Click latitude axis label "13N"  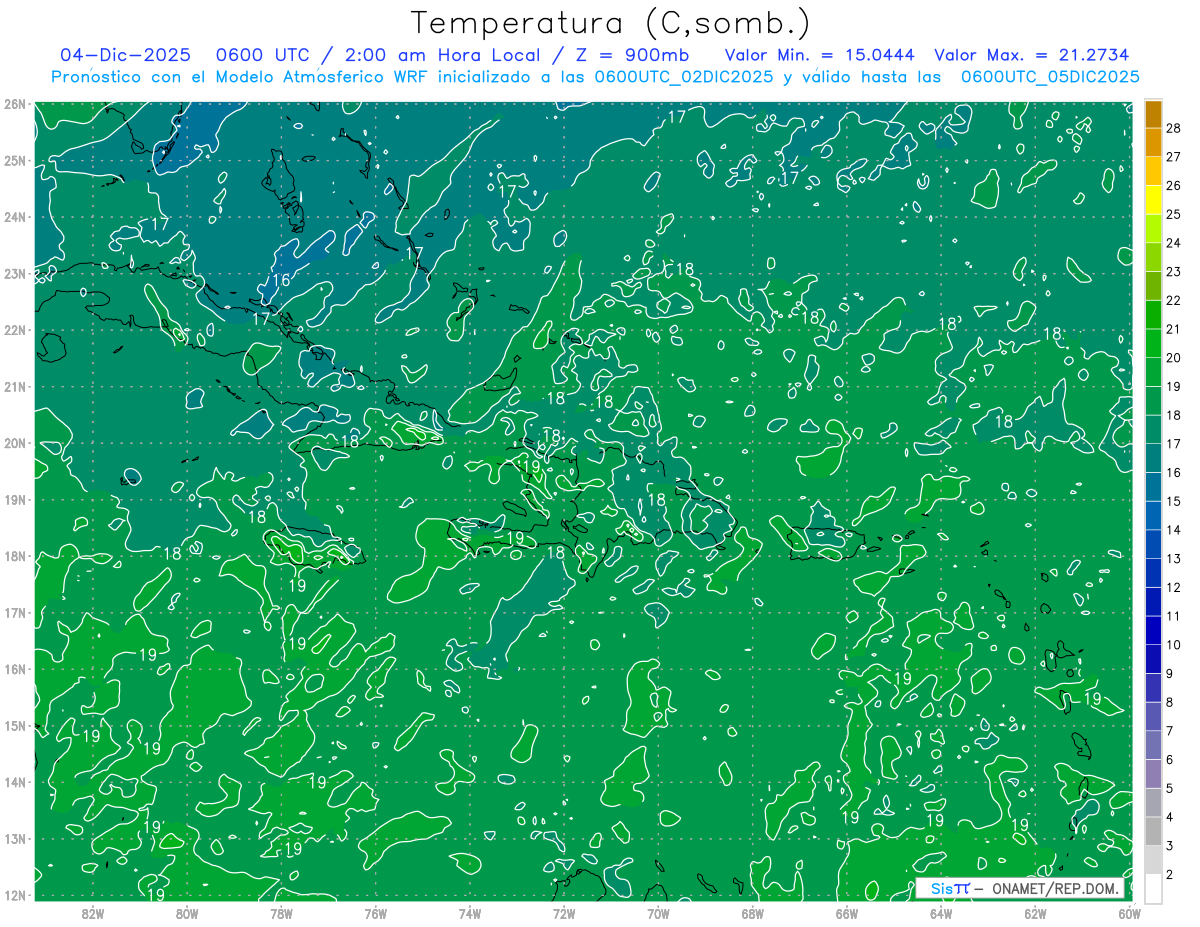(x=14, y=839)
